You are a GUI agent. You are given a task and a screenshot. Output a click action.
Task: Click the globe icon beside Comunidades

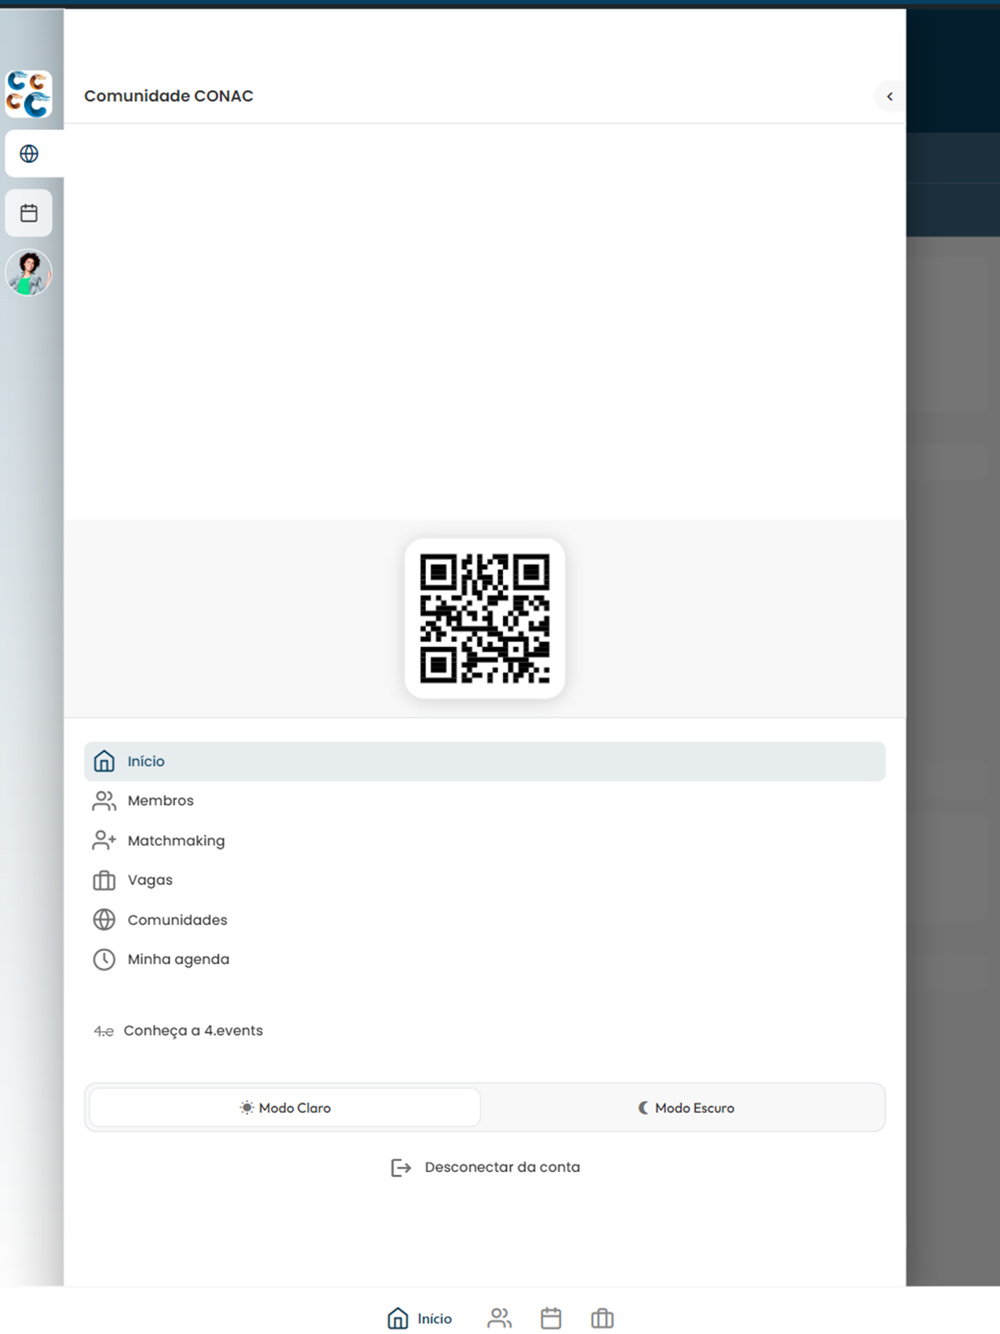click(104, 919)
